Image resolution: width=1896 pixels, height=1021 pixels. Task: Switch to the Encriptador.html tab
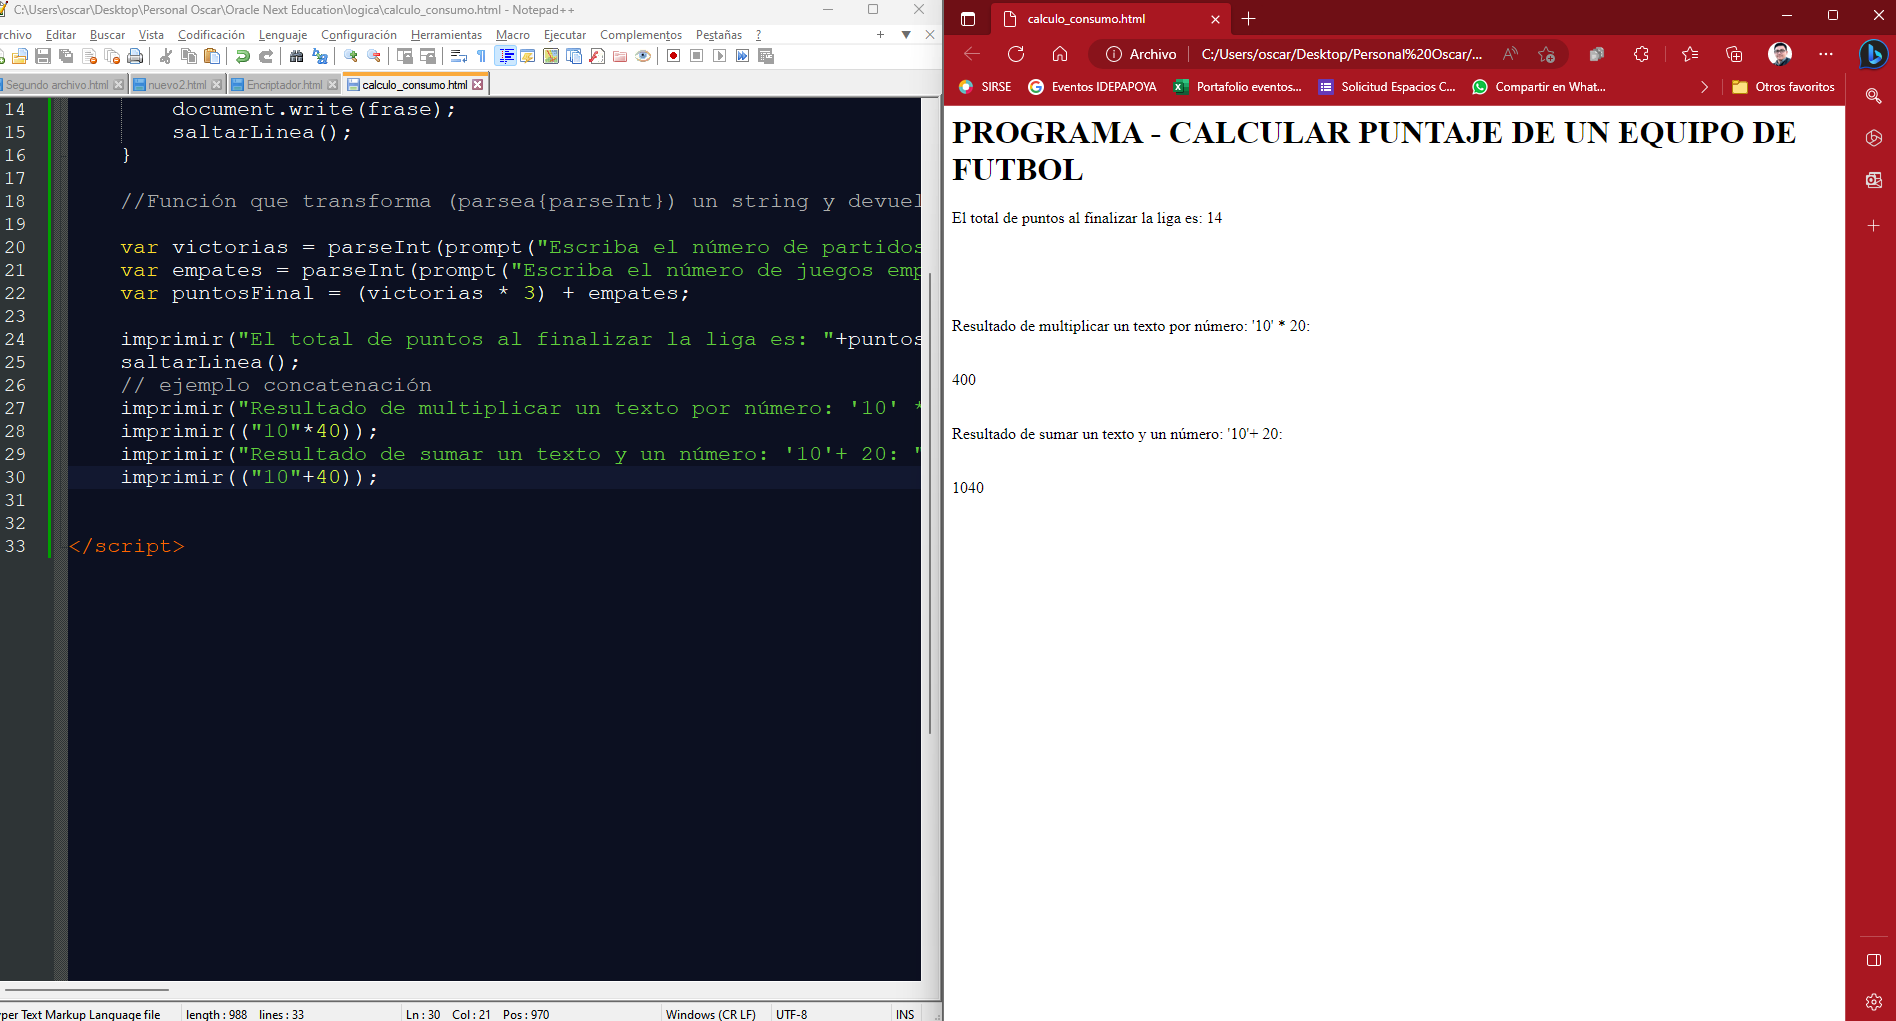click(x=284, y=85)
